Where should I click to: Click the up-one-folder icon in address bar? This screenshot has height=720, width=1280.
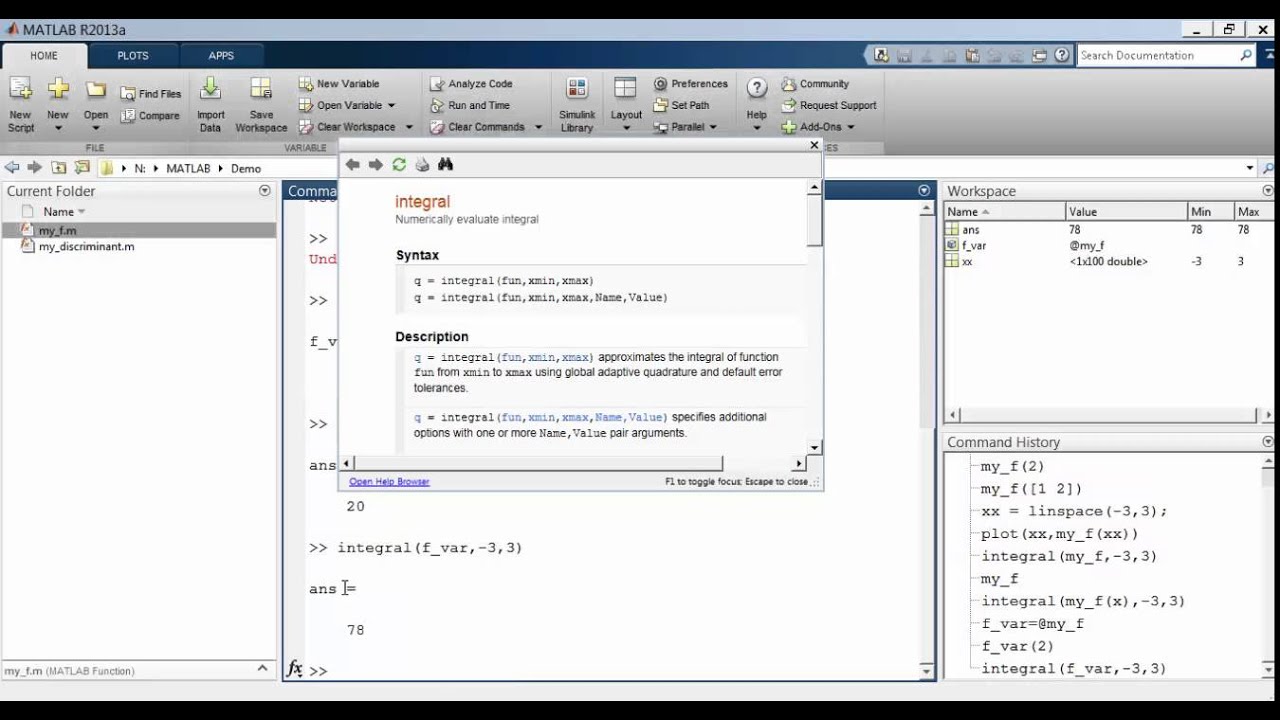point(59,168)
